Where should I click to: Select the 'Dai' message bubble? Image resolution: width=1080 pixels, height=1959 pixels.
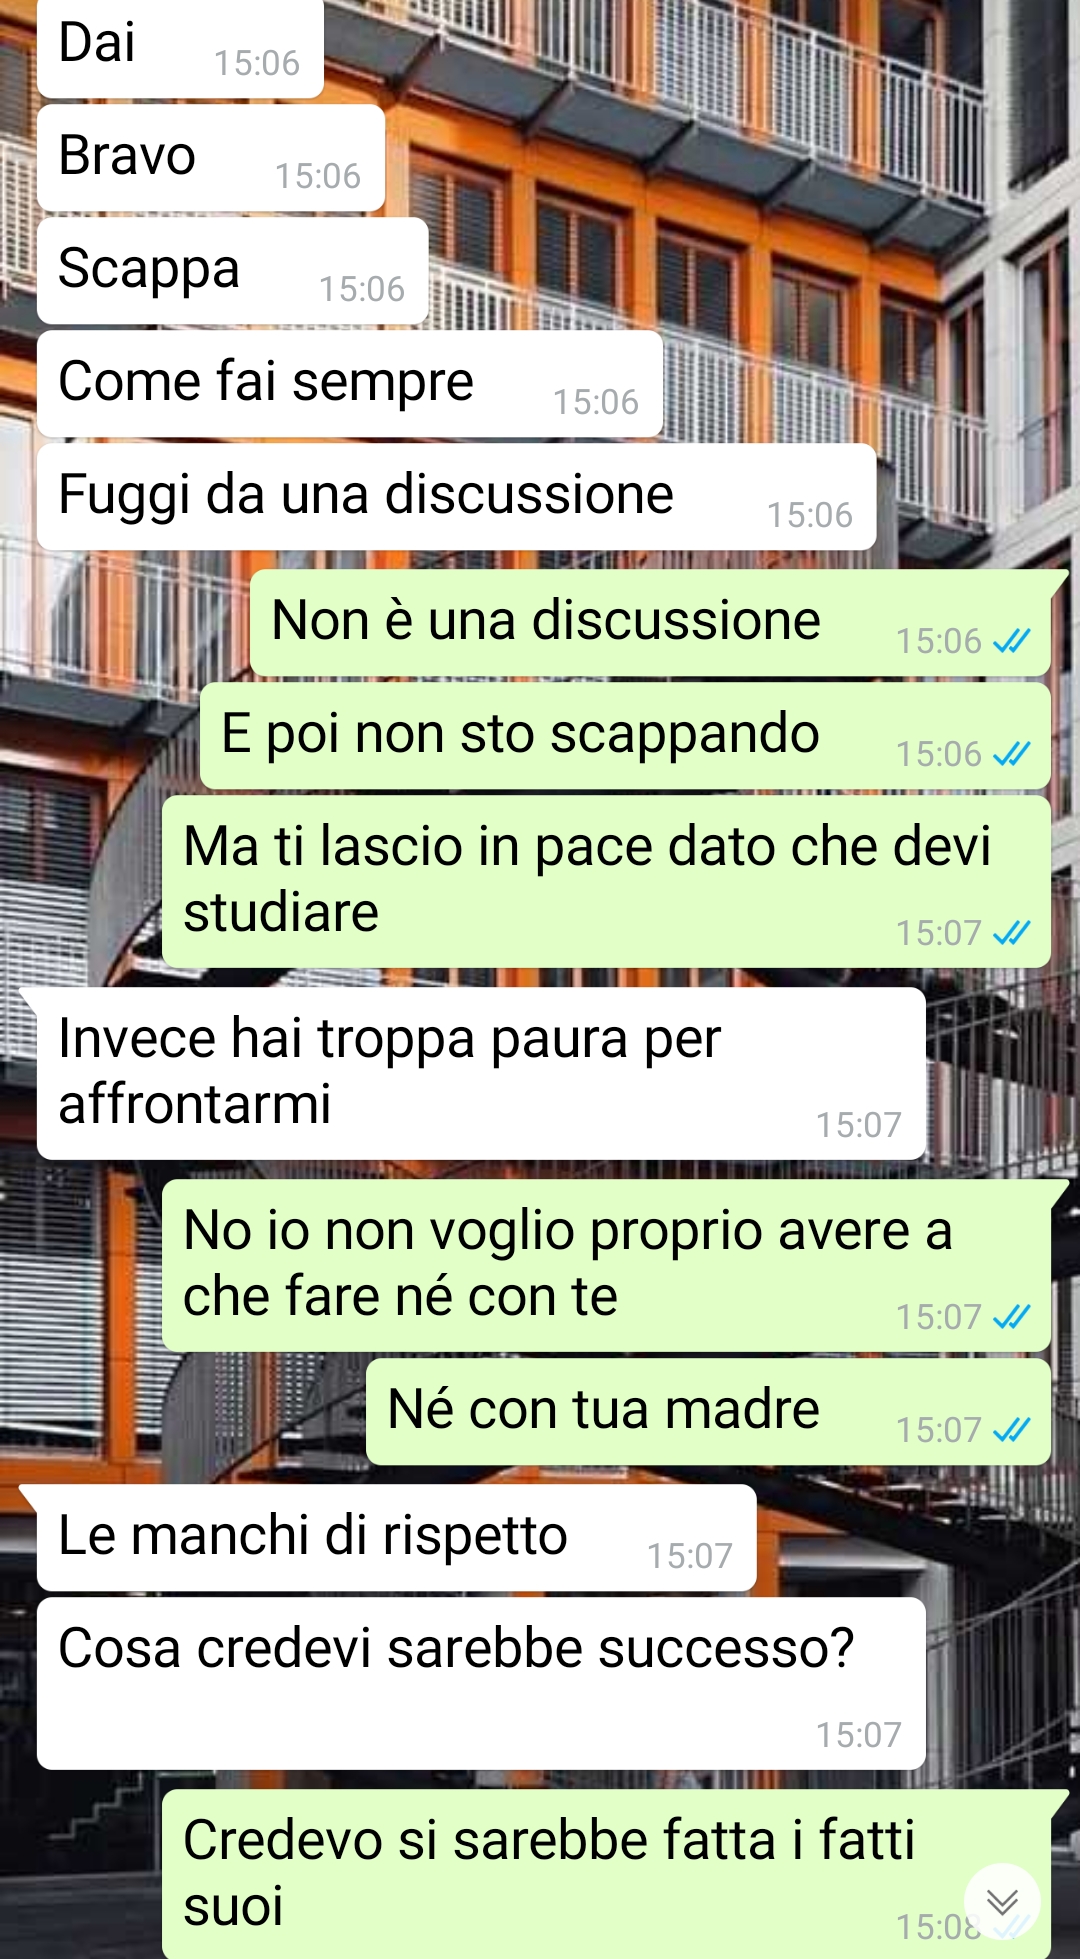[181, 47]
